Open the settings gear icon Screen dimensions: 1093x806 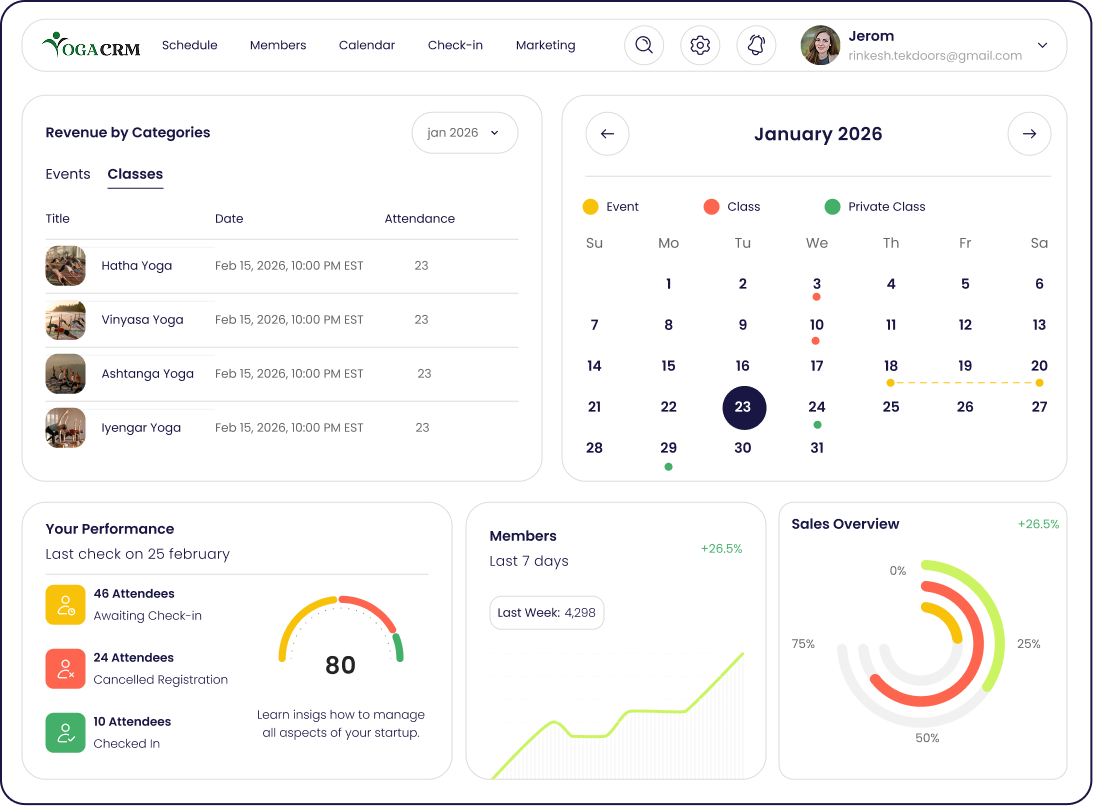coord(700,45)
